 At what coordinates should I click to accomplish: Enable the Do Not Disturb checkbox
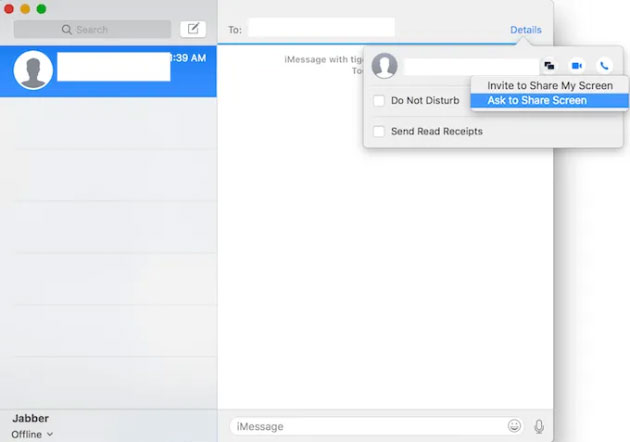[379, 100]
